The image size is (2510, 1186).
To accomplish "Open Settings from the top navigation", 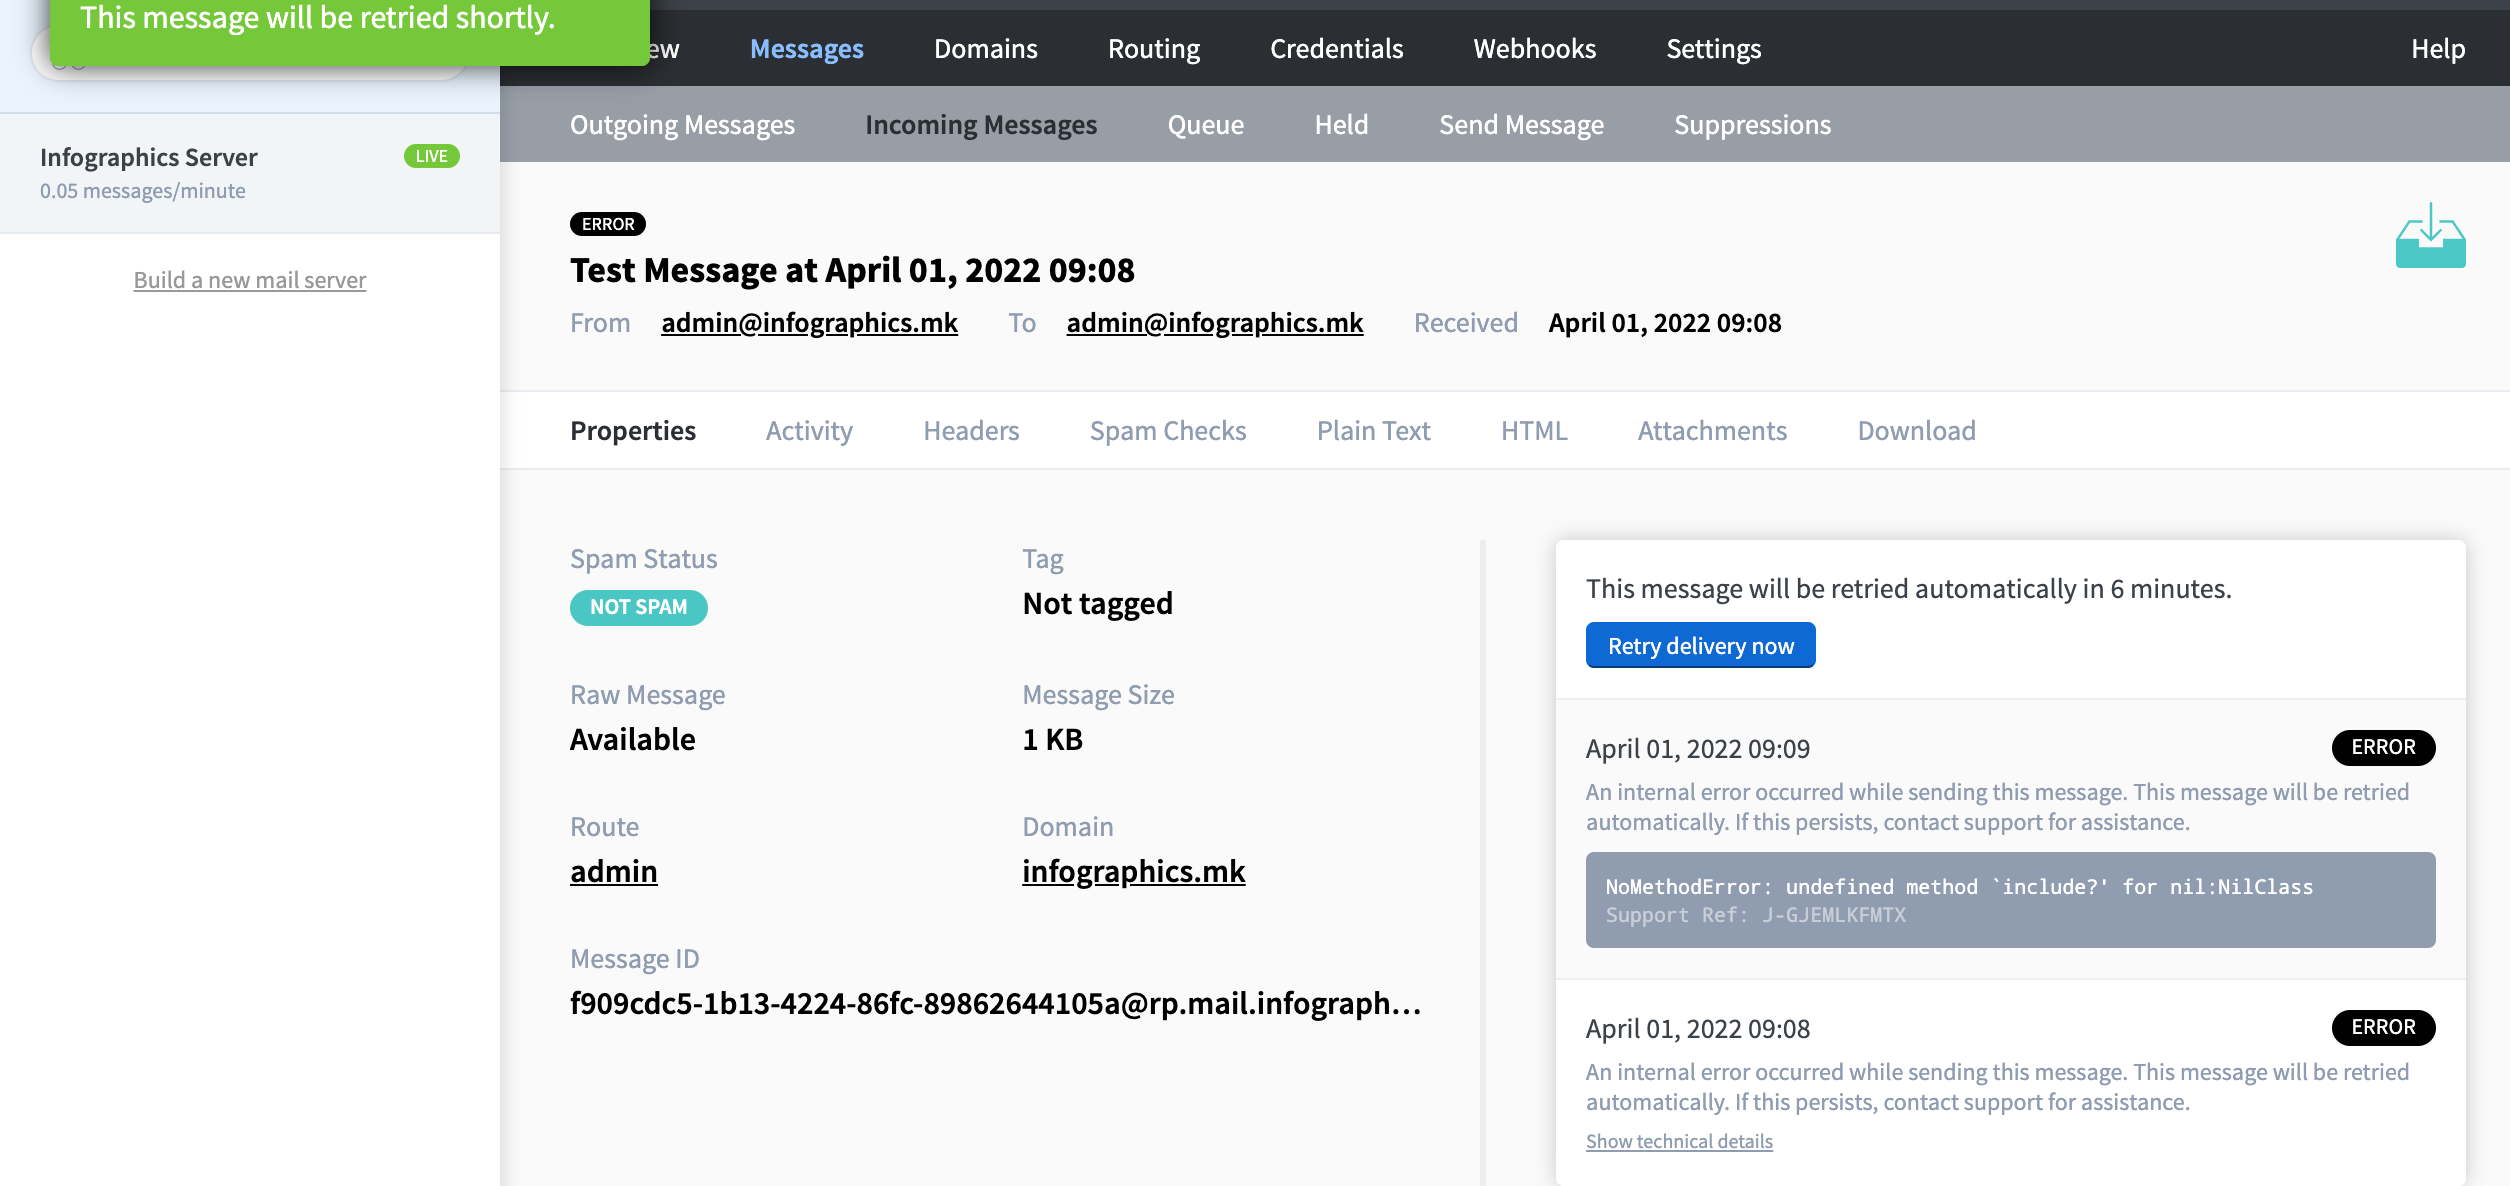I will [1713, 48].
